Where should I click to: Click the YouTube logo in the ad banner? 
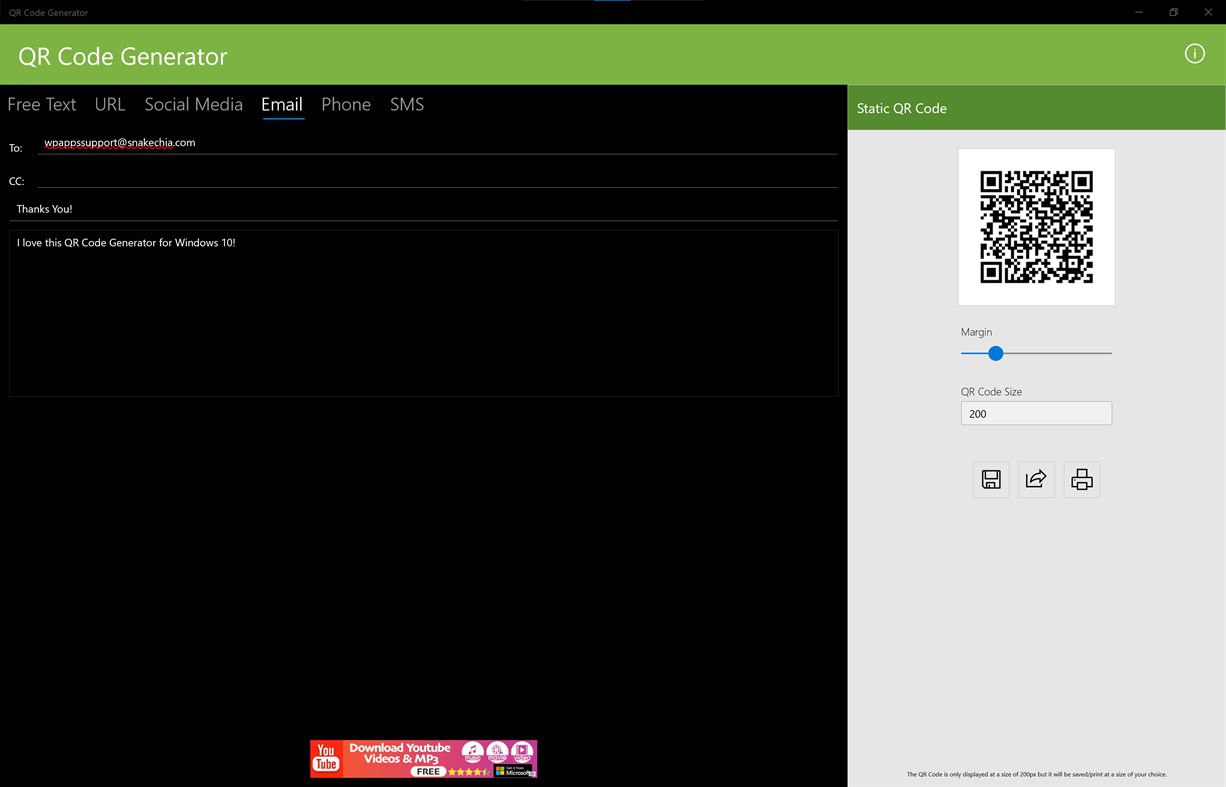[326, 756]
